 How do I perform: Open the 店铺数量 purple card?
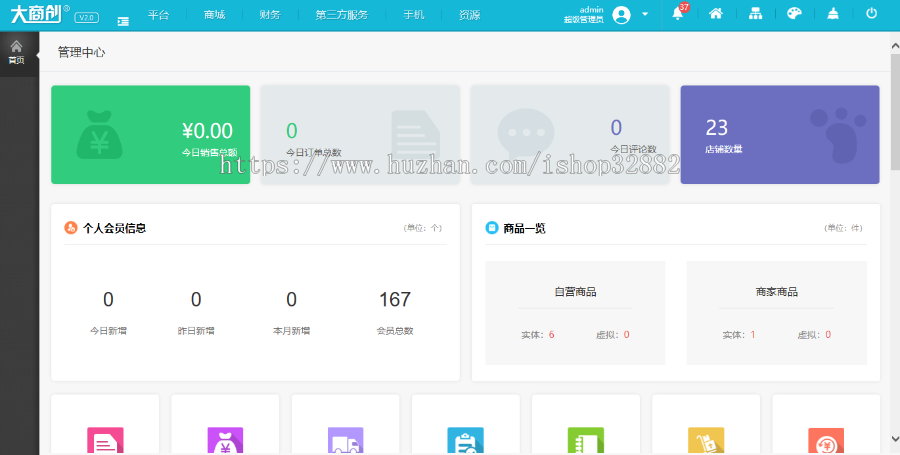pos(780,135)
